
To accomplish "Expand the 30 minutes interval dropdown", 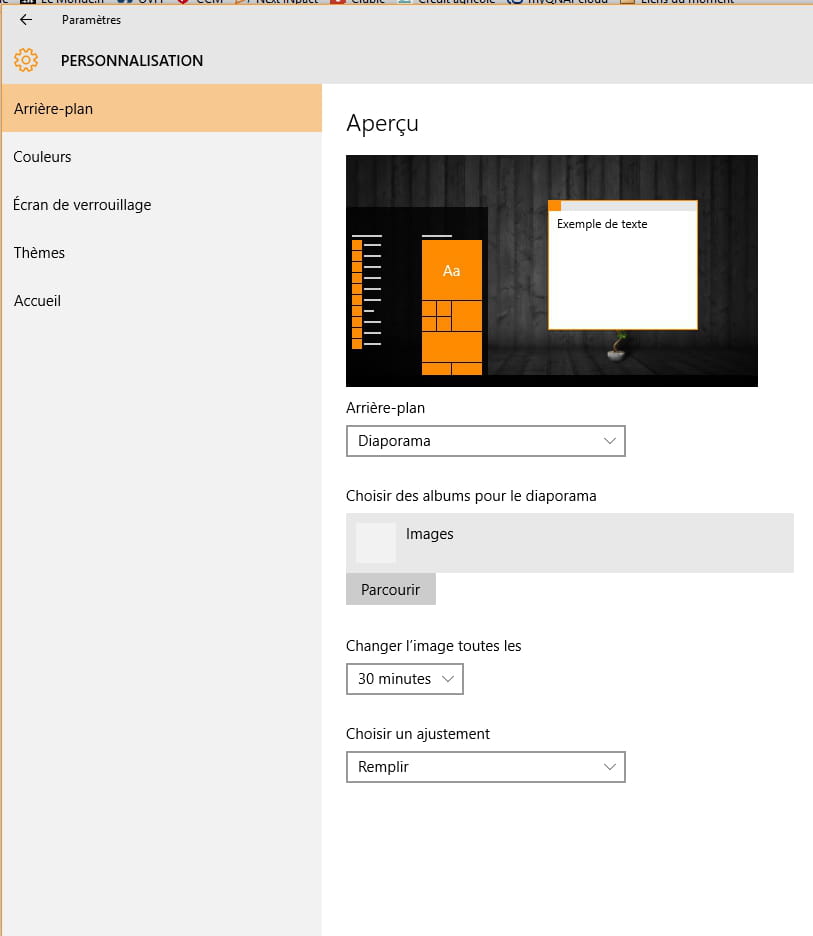I will 404,679.
